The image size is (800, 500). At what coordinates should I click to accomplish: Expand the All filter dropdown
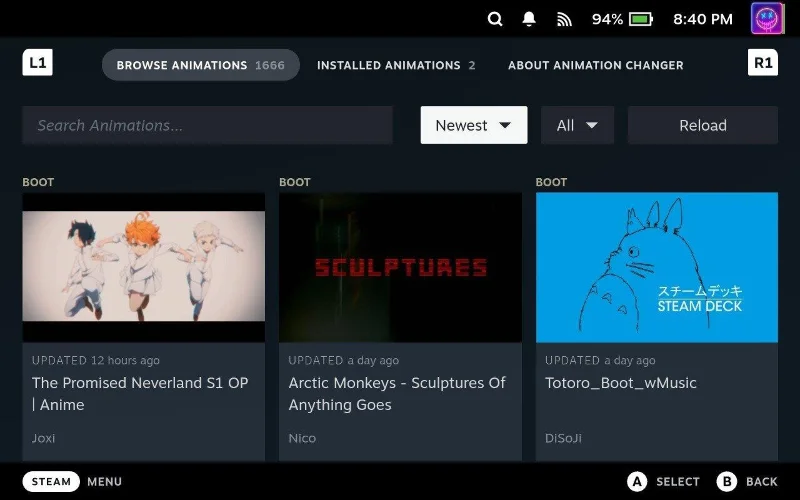click(577, 125)
